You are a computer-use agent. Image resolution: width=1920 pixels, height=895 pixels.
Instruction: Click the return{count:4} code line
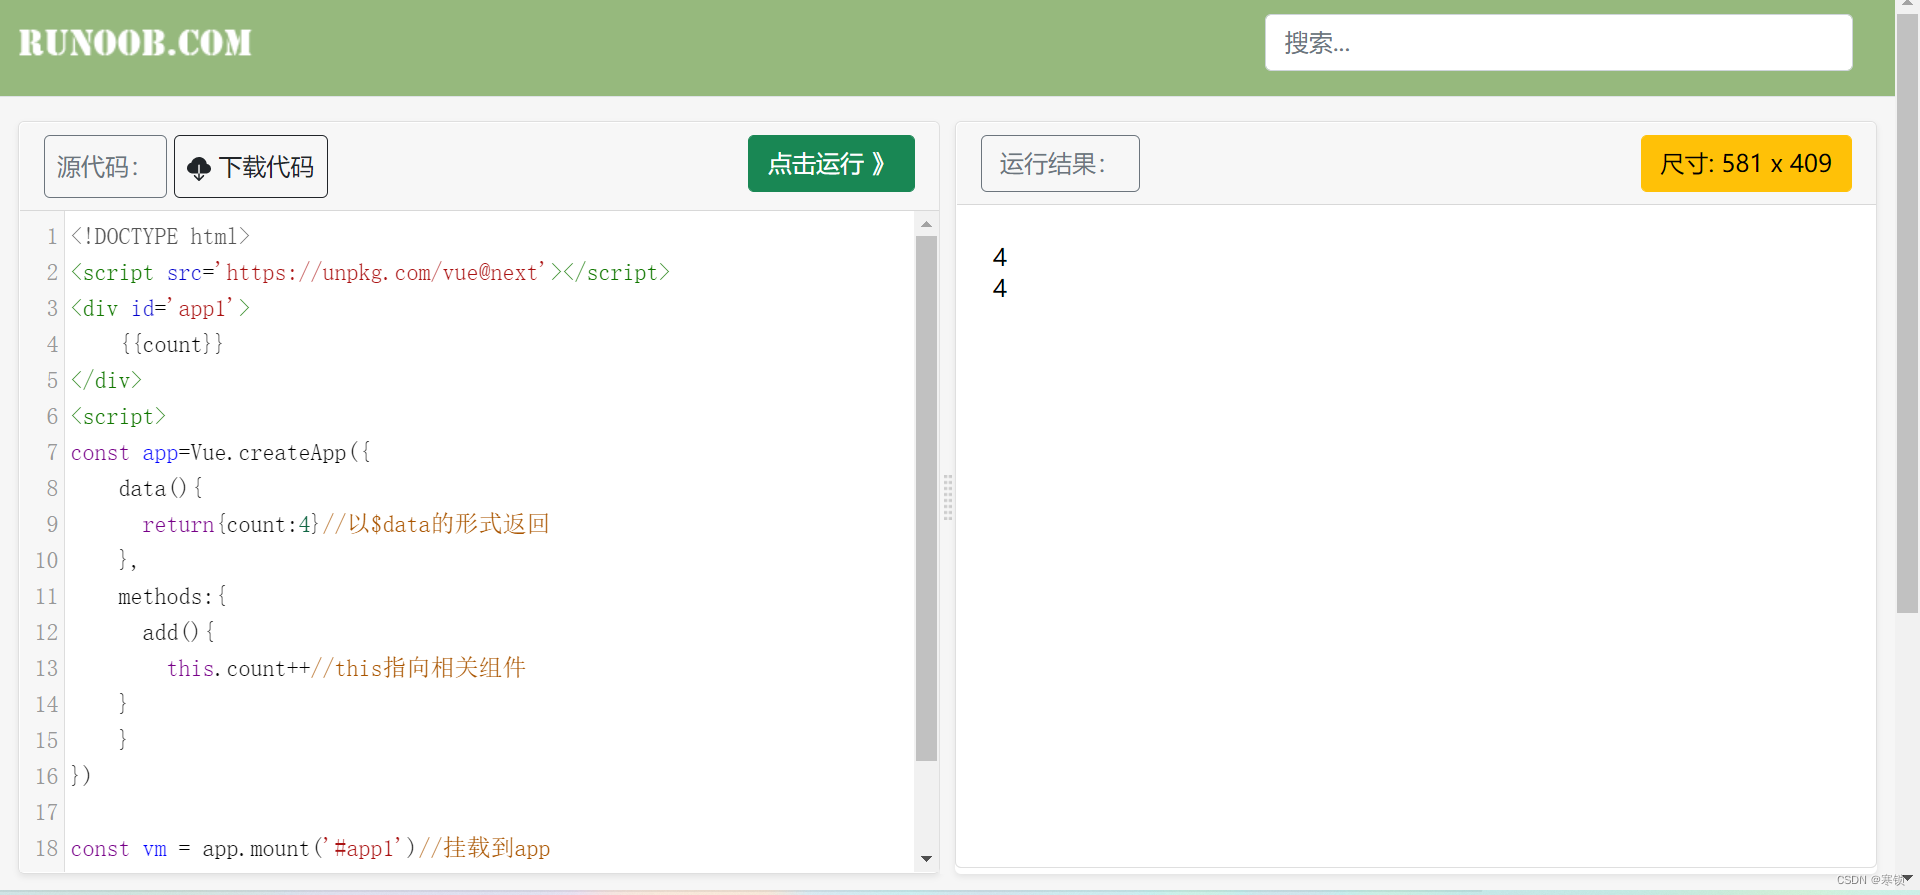click(346, 525)
